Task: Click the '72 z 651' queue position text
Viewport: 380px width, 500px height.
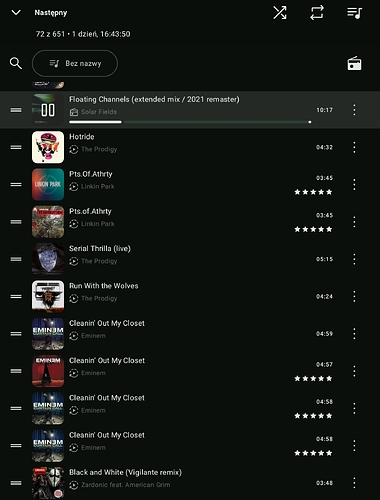Action: point(50,34)
